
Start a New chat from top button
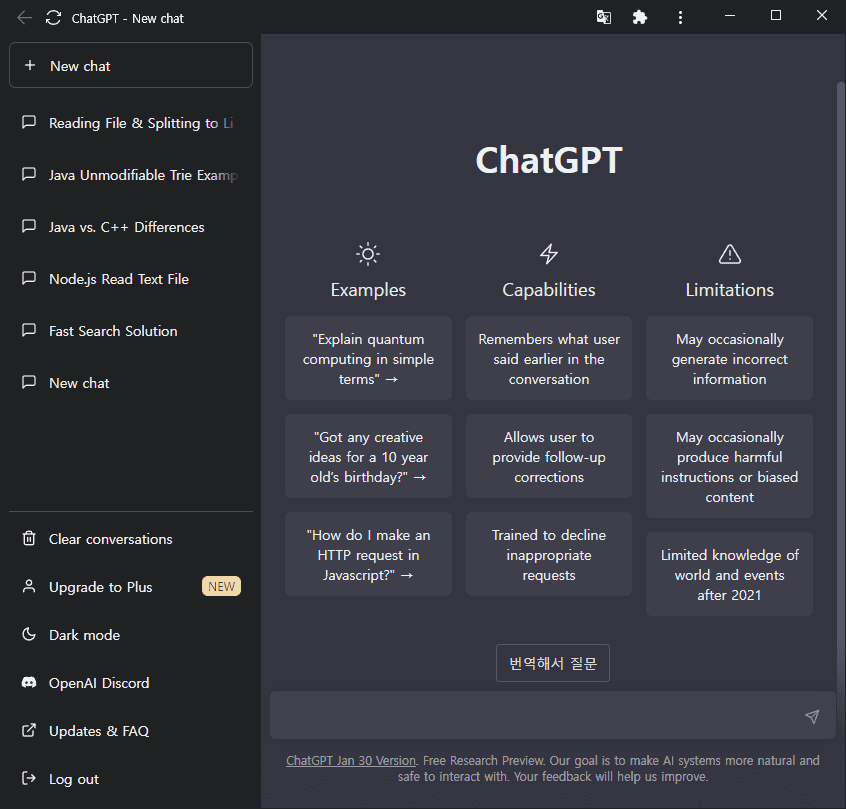coord(131,65)
